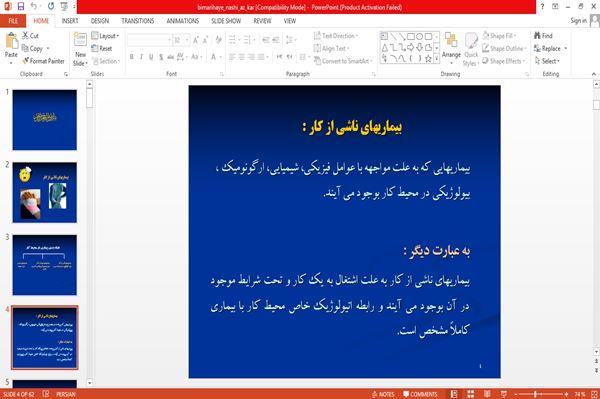This screenshot has height=399, width=600.
Task: Click zoom out minus button
Action: click(515, 394)
